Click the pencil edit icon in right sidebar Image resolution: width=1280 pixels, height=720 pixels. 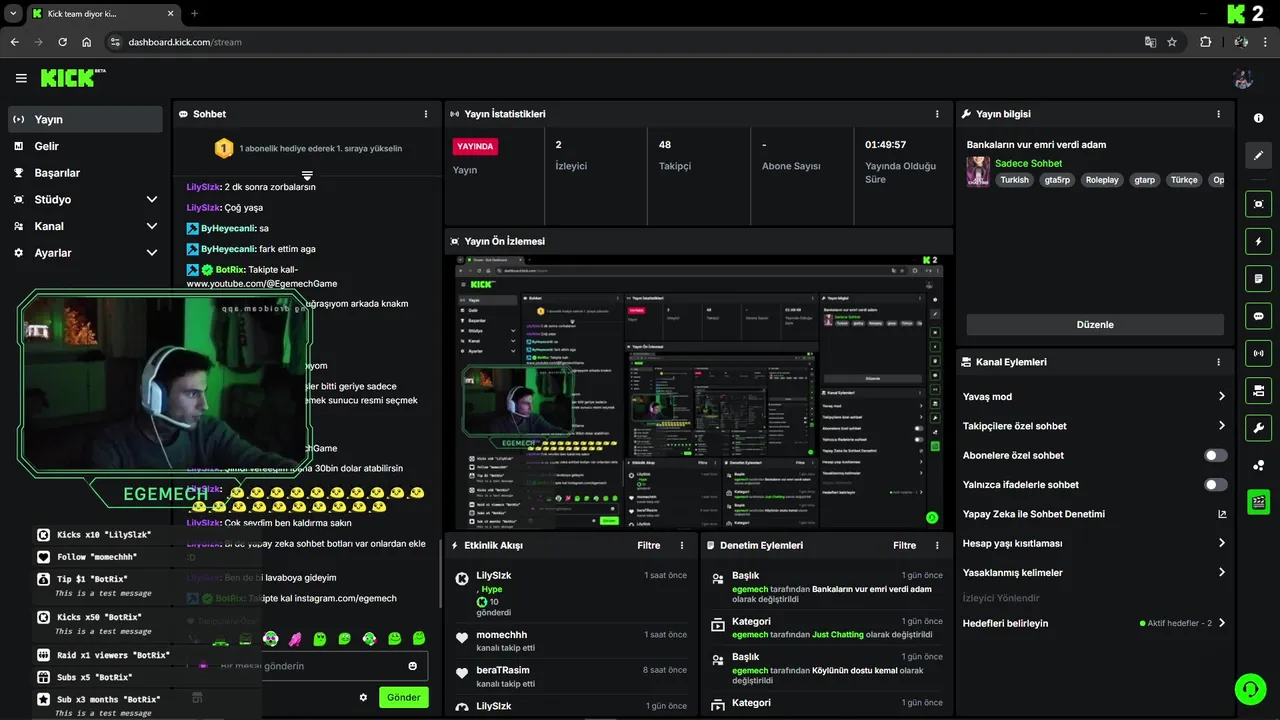[1258, 156]
